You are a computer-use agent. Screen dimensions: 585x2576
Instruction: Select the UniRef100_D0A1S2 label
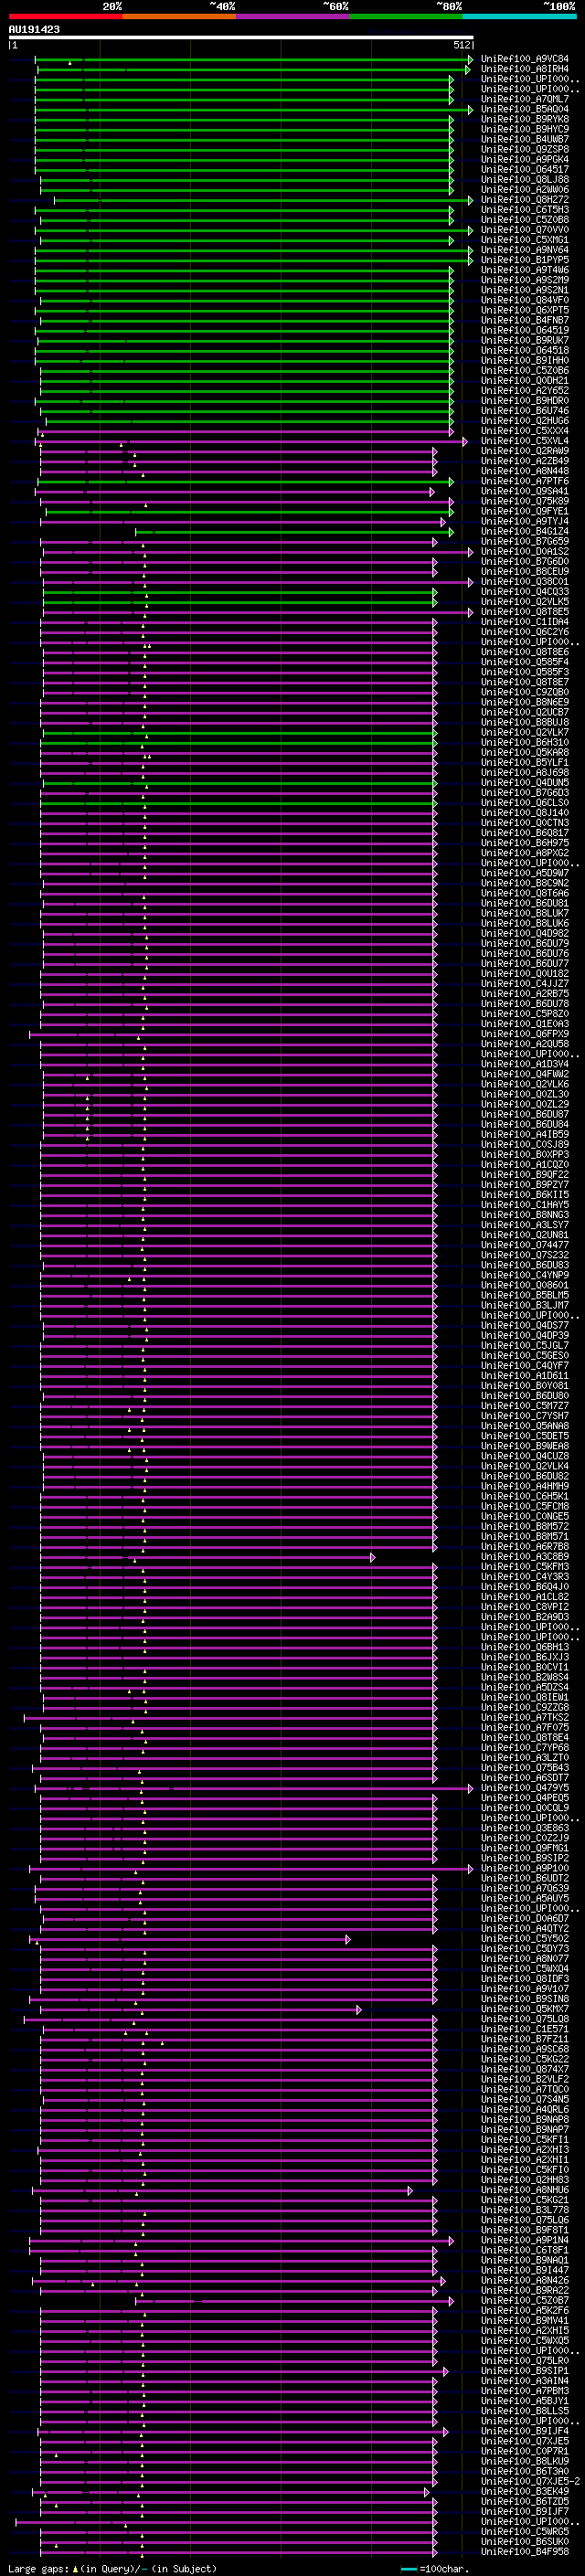pyautogui.click(x=525, y=551)
